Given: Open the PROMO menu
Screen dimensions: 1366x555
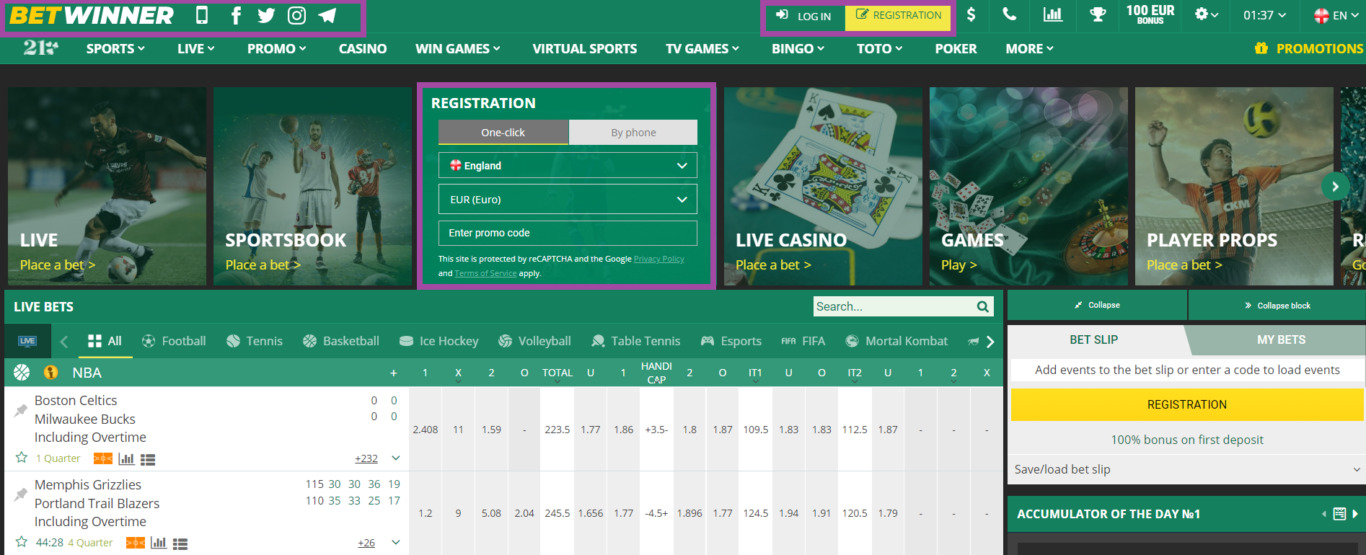Looking at the screenshot, I should (277, 48).
